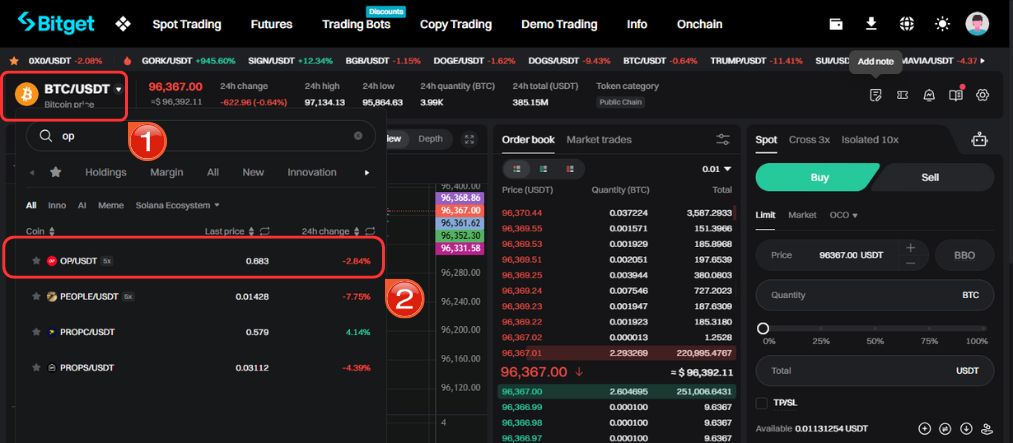The width and height of the screenshot is (1013, 443).
Task: Open trading settings gear icon
Action: 983,95
